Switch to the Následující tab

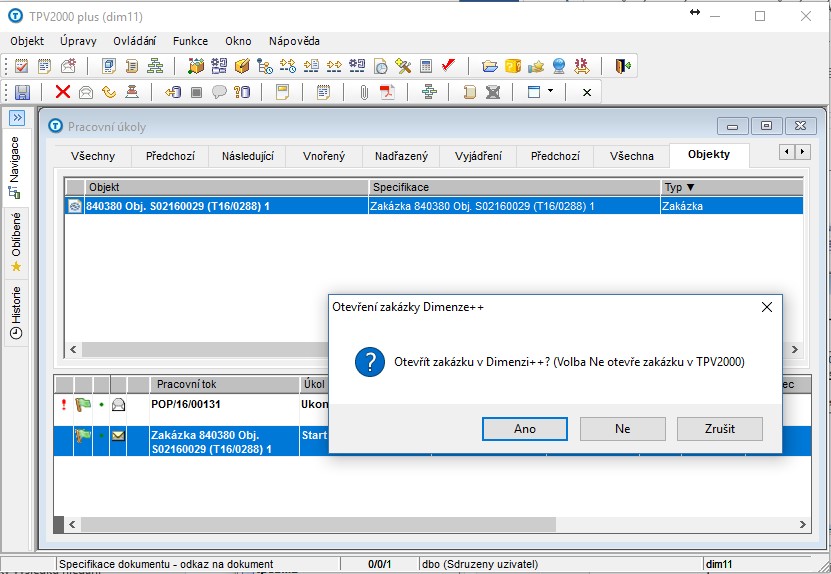point(247,156)
